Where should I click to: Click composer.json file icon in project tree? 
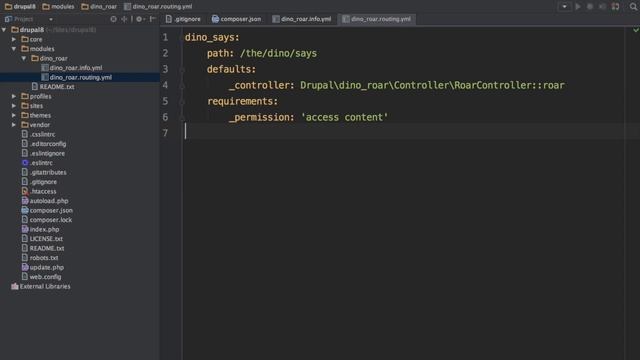pos(25,210)
